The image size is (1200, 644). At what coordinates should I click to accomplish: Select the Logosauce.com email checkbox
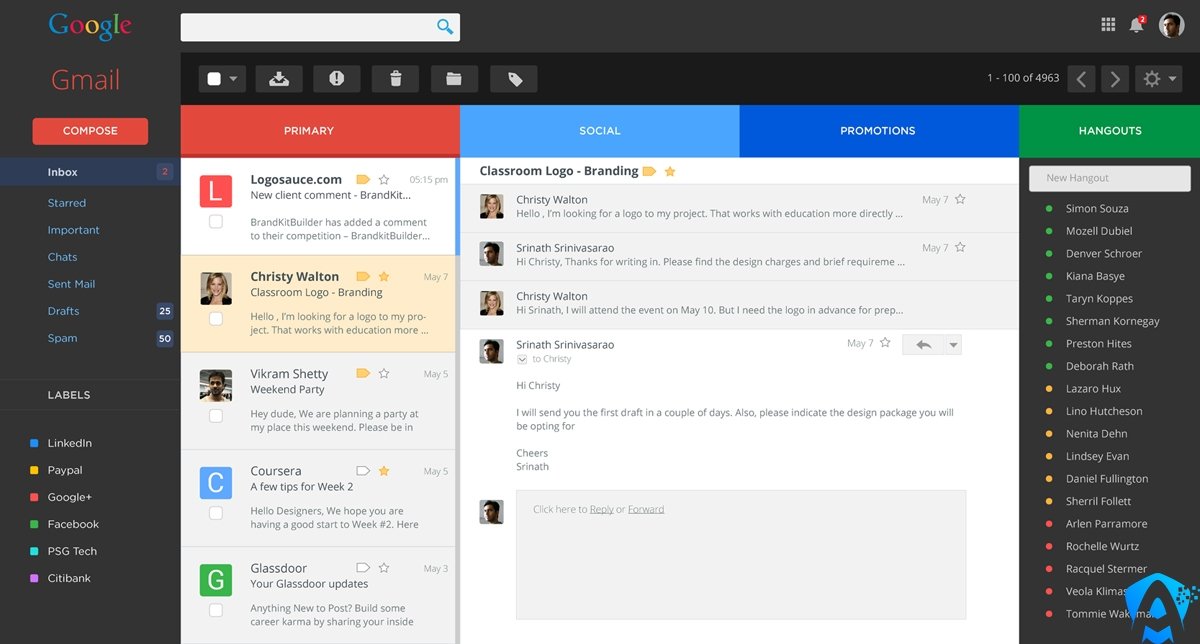click(x=216, y=221)
